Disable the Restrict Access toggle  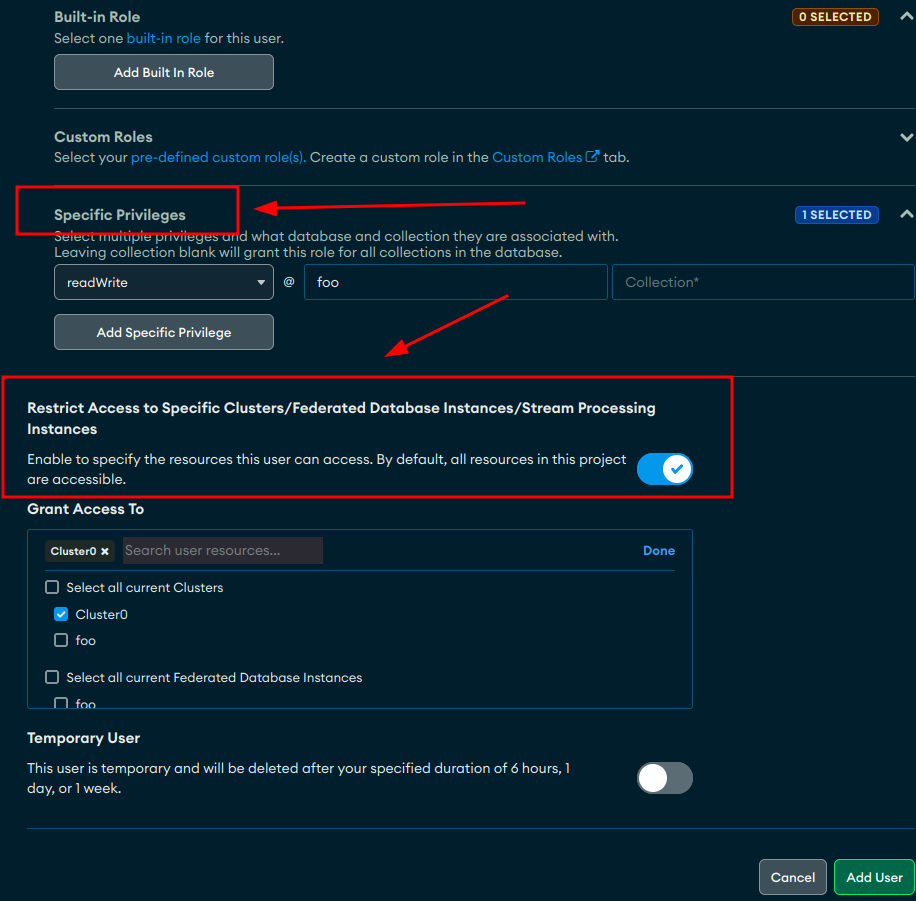point(665,469)
